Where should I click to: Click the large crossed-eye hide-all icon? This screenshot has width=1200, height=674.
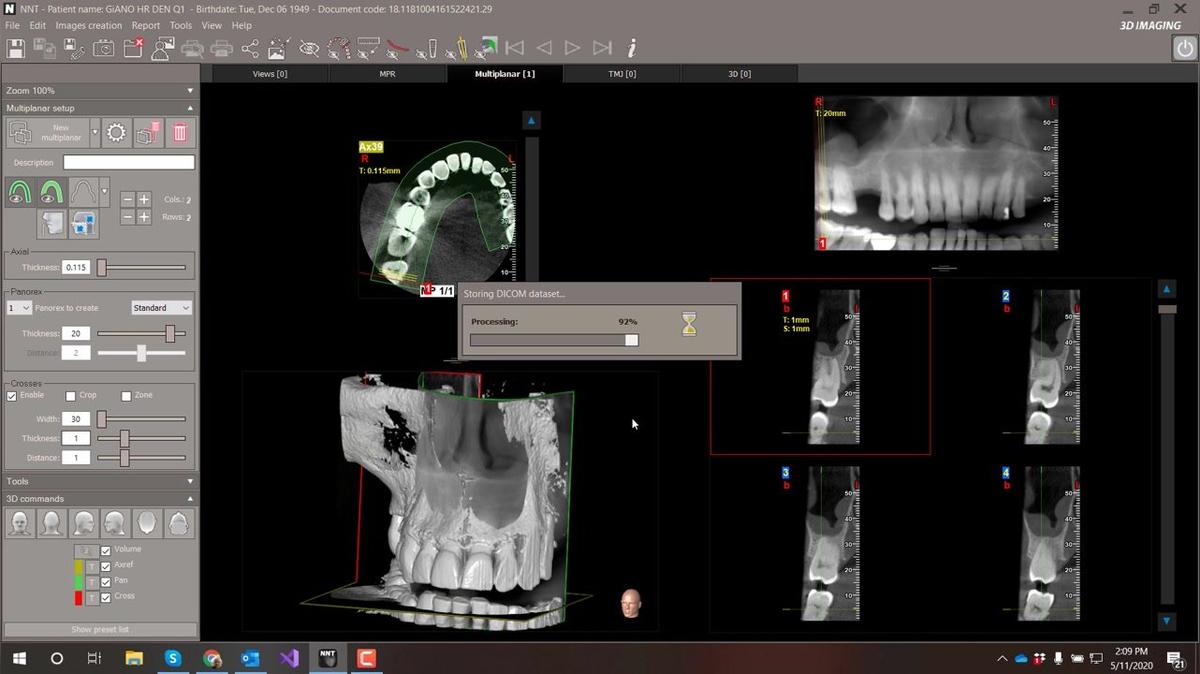[x=309, y=47]
